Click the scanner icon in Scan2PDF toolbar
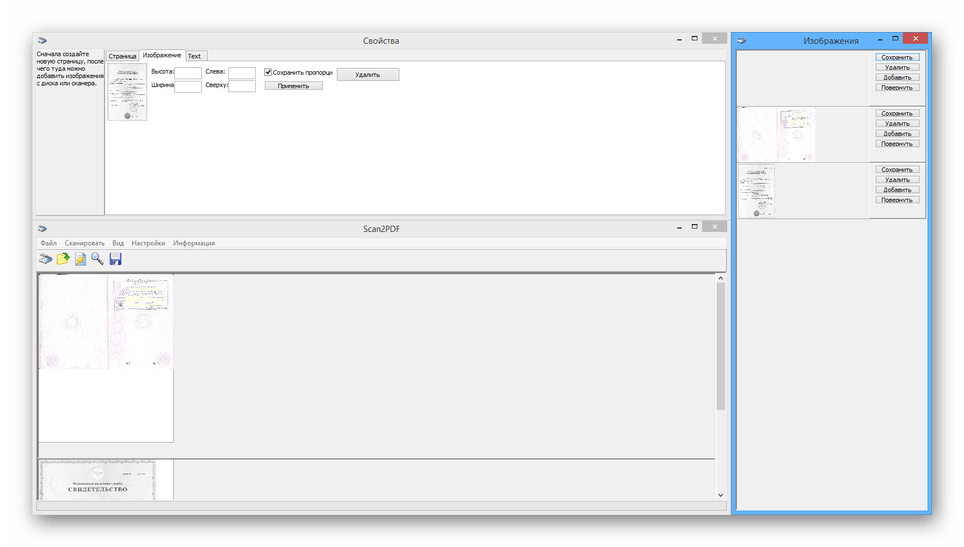Screen dimensions: 964x547 pyautogui.click(x=45, y=259)
